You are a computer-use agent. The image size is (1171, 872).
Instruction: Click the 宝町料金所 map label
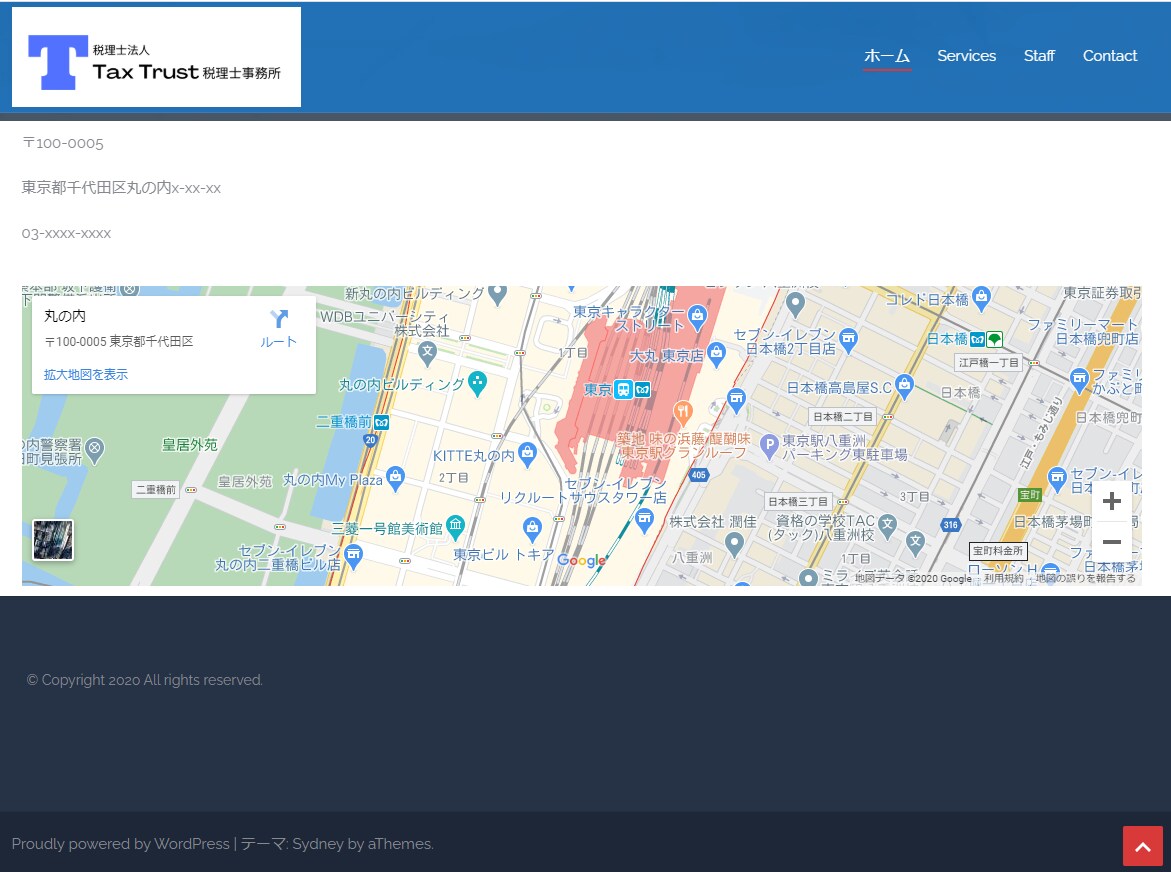tap(998, 551)
